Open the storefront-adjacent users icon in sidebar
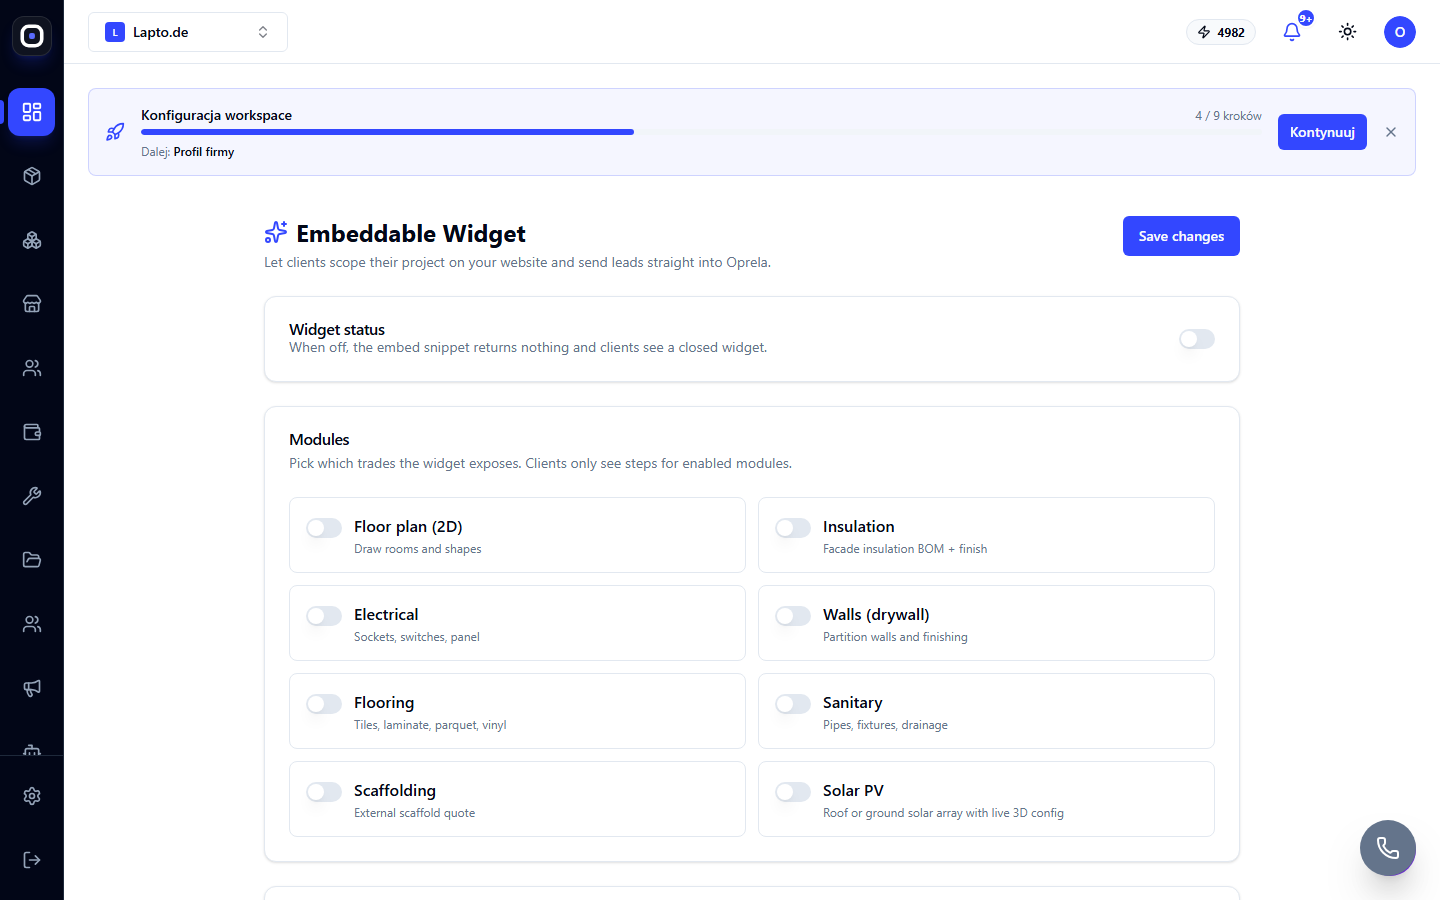This screenshot has height=900, width=1440. (x=32, y=368)
